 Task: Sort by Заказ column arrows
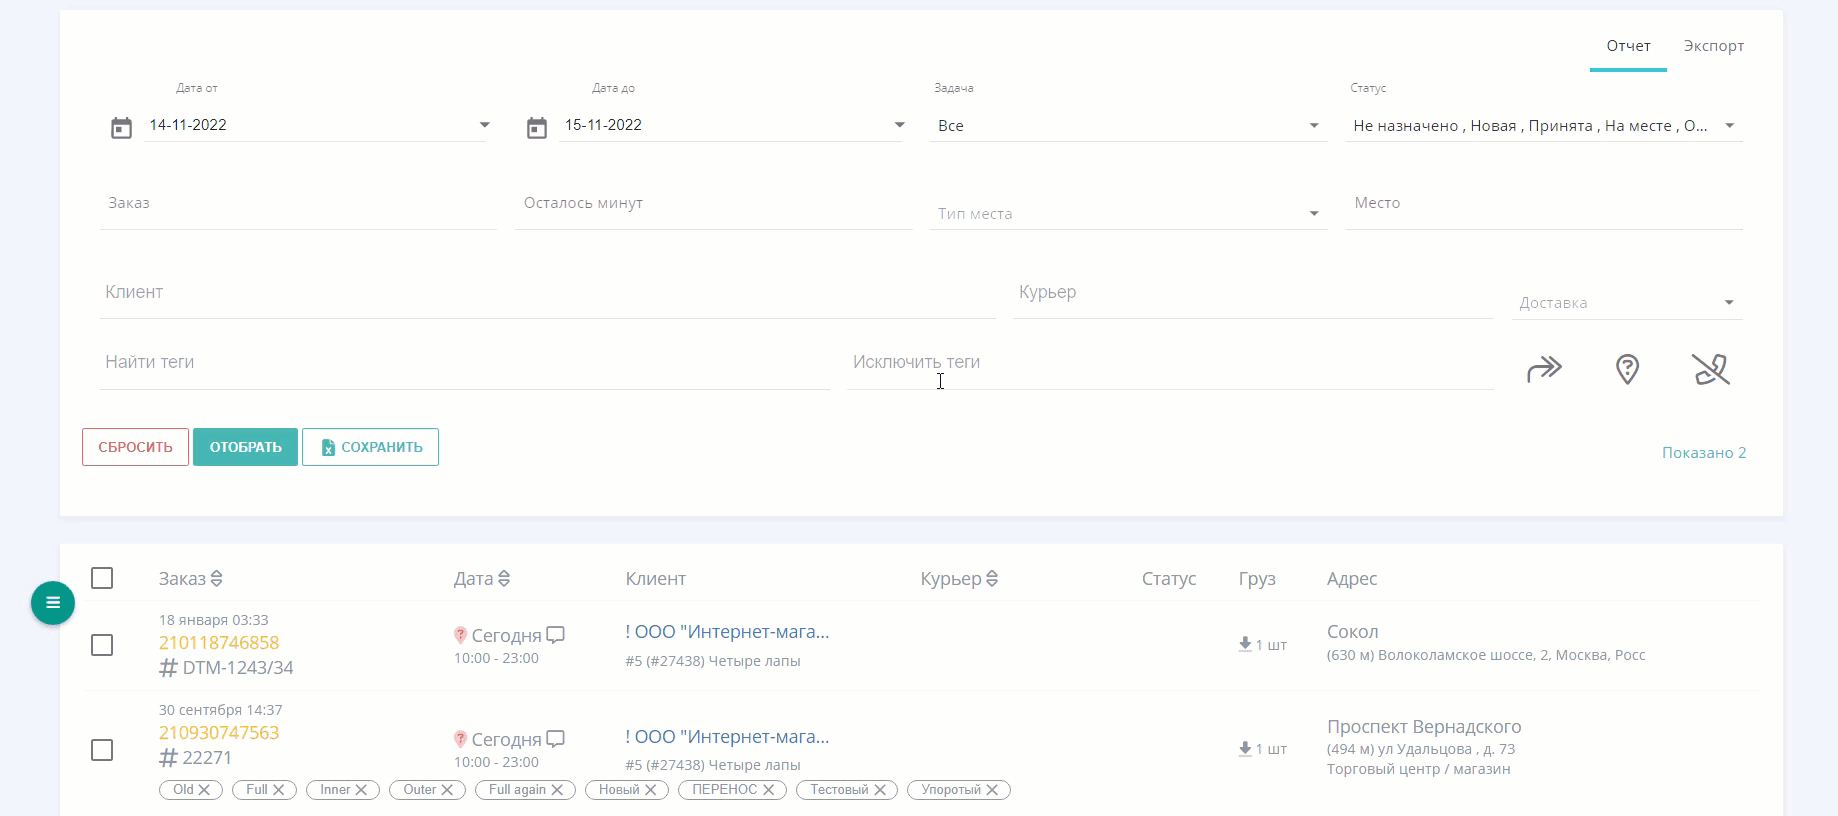click(217, 579)
